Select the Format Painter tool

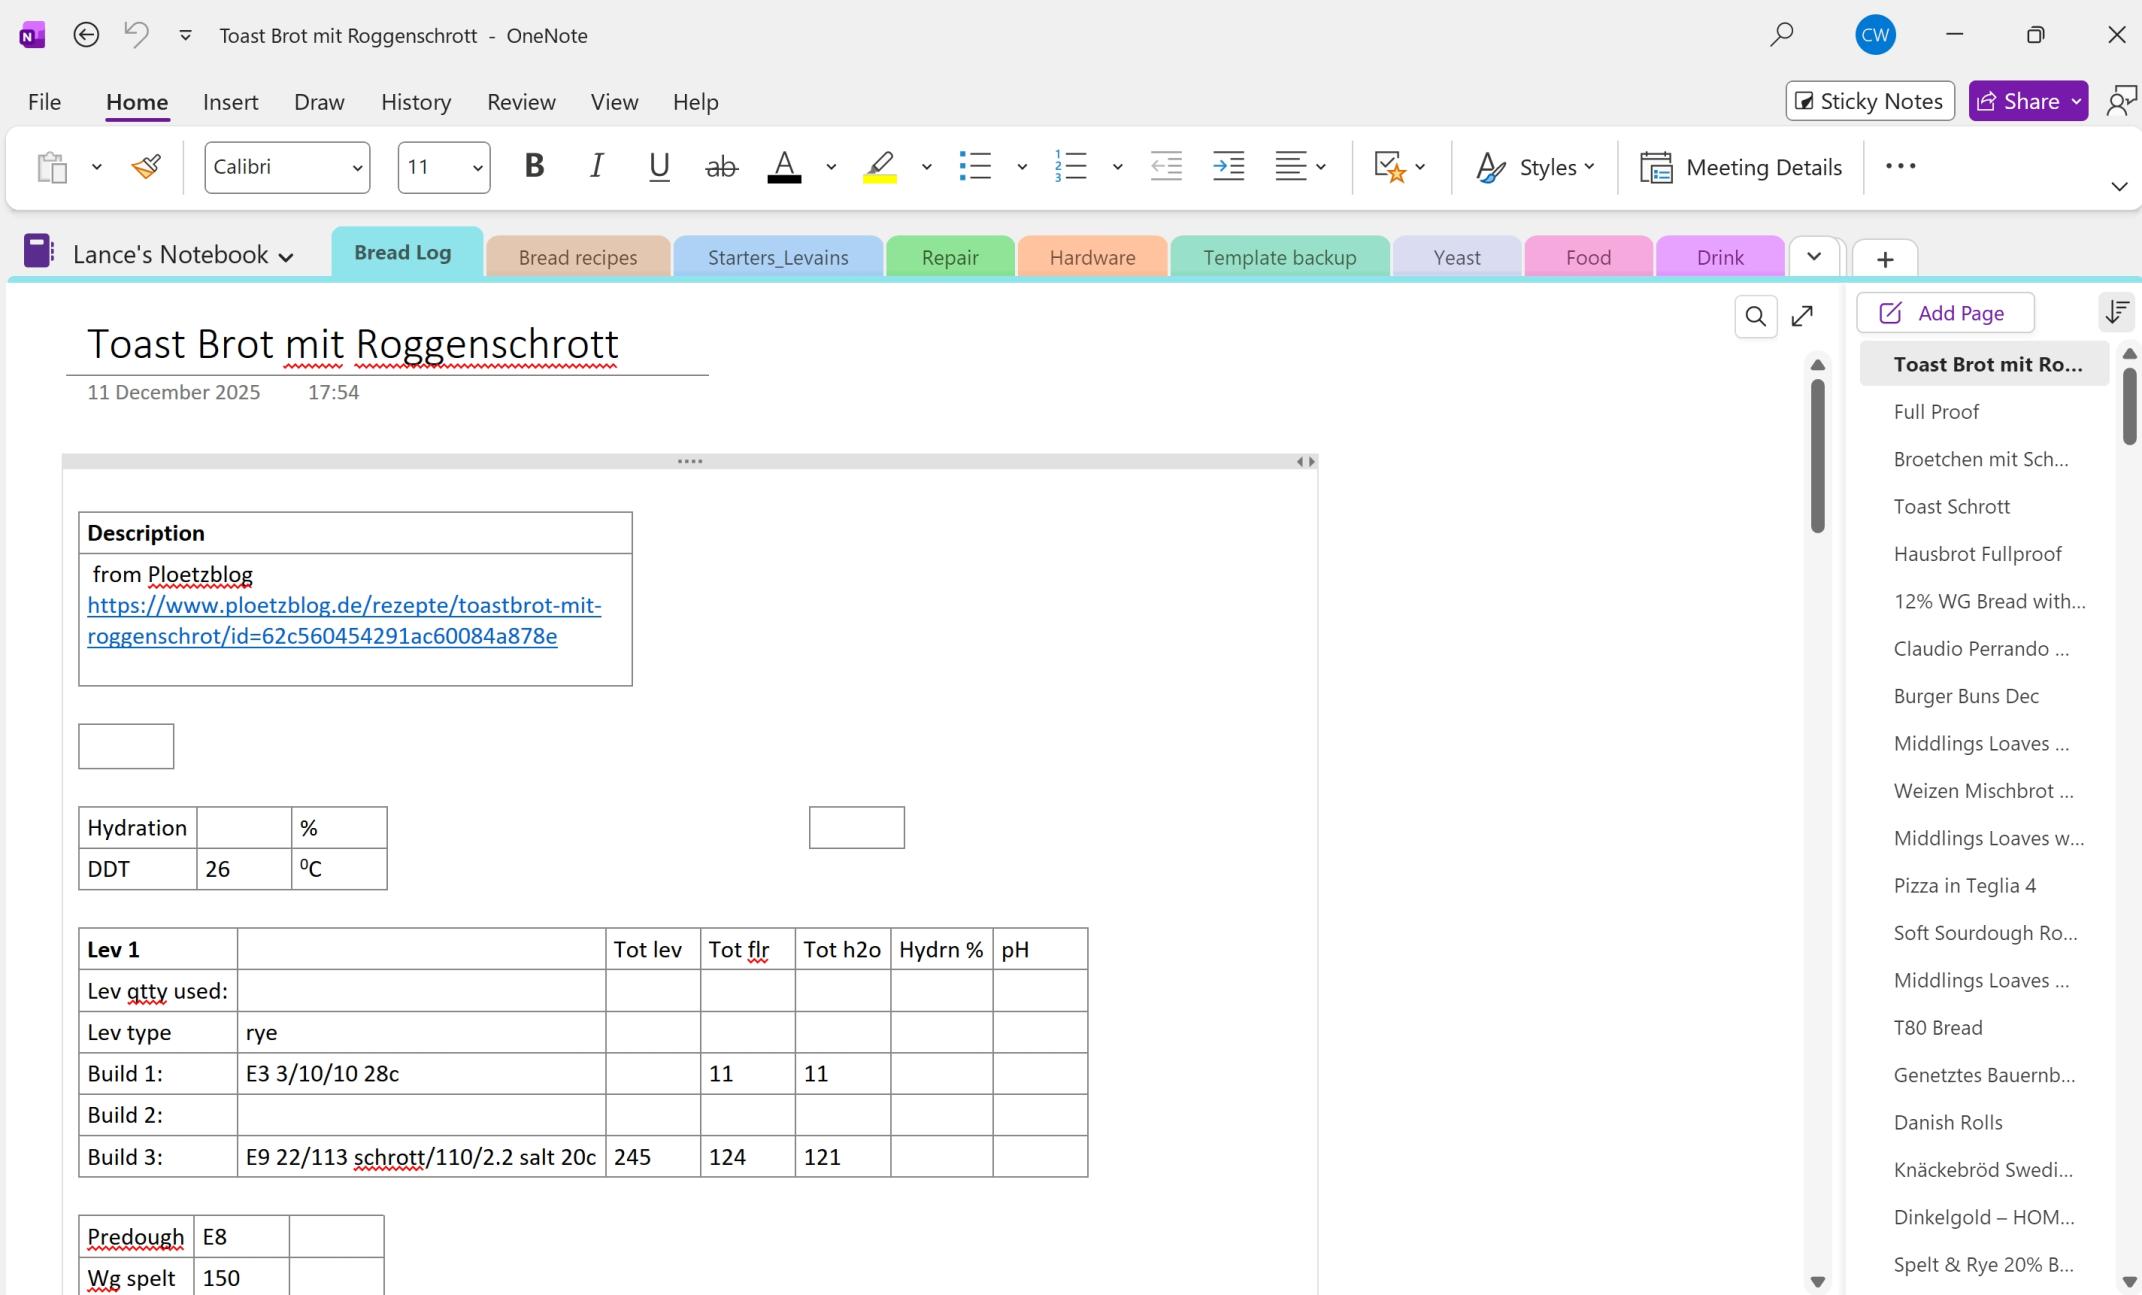click(x=146, y=166)
